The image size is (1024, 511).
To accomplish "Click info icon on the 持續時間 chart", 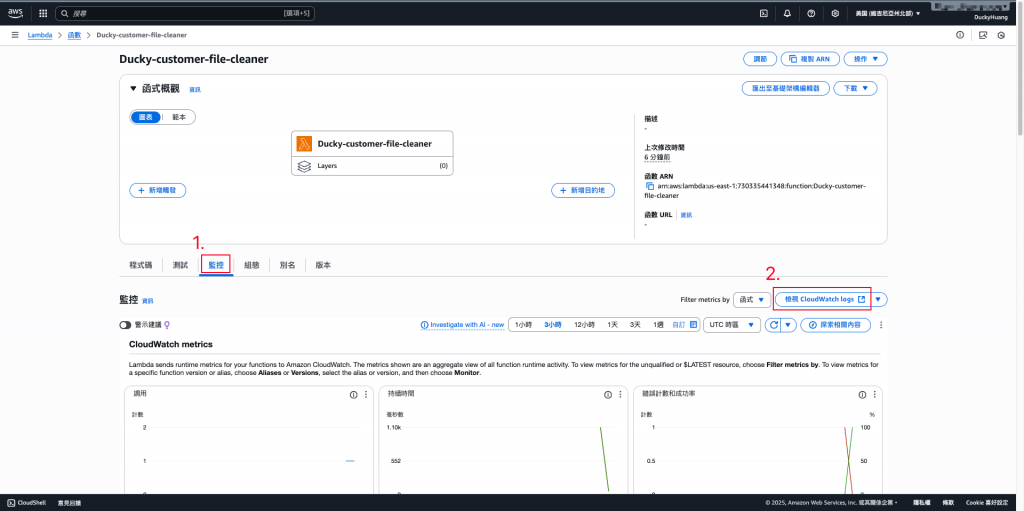I will (x=607, y=395).
